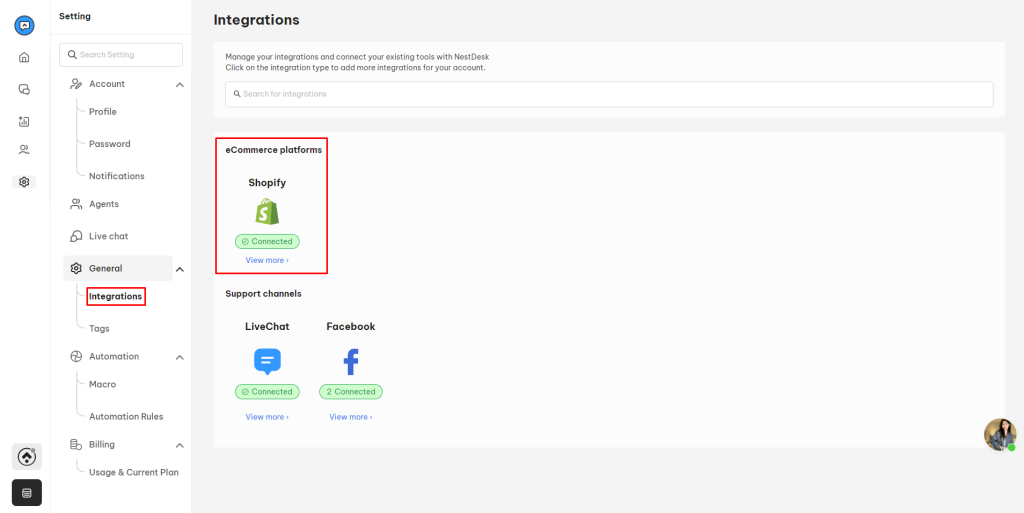Image resolution: width=1024 pixels, height=513 pixels.
Task: Open the Profile settings item
Action: tap(103, 112)
